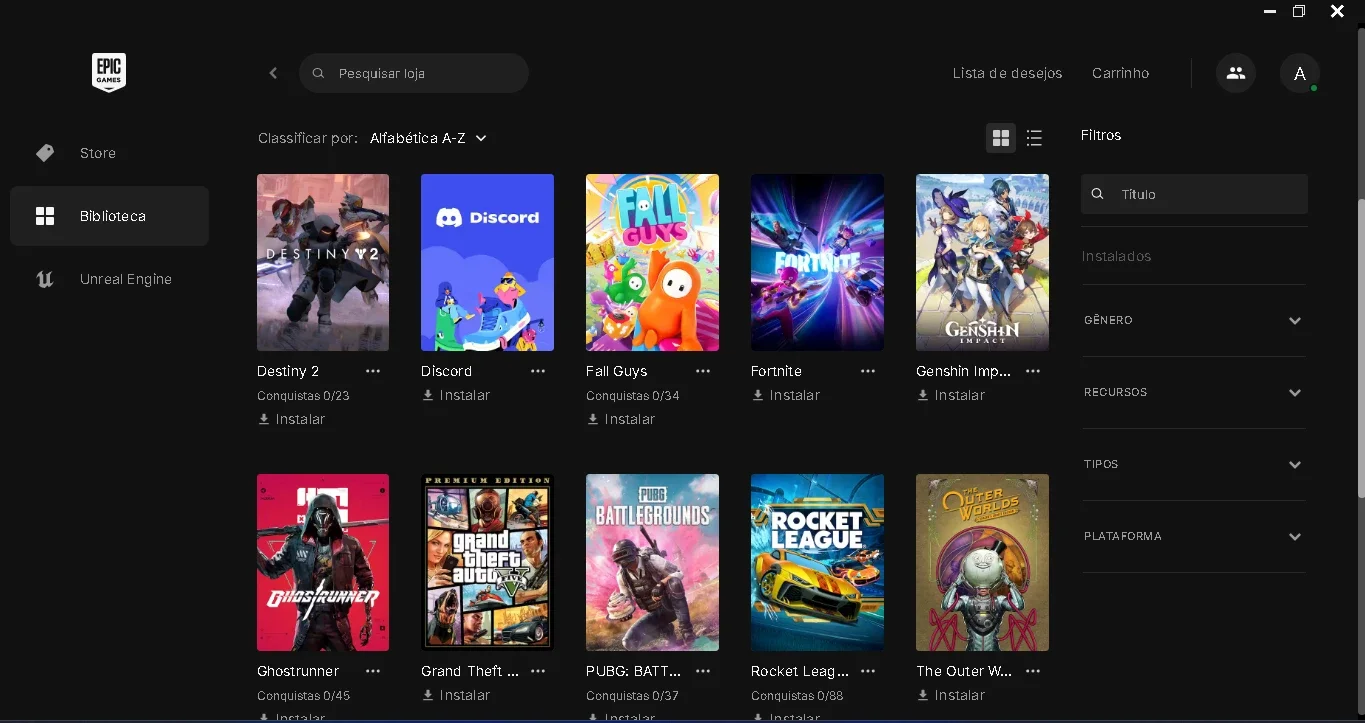Viewport: 1365px width, 723px height.
Task: Click Conquistas 0/23 under Destiny 2
Action: pos(303,396)
